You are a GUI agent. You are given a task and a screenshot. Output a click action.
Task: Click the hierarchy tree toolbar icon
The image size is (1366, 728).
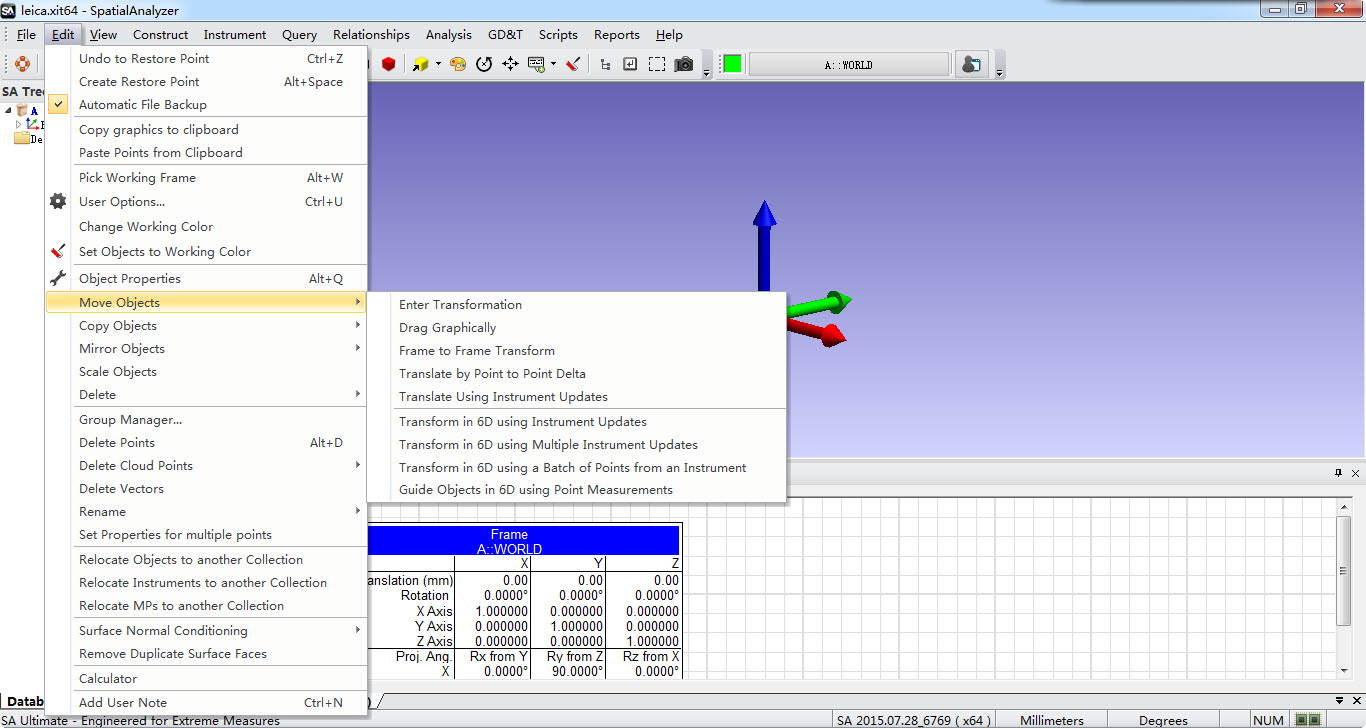(x=605, y=64)
